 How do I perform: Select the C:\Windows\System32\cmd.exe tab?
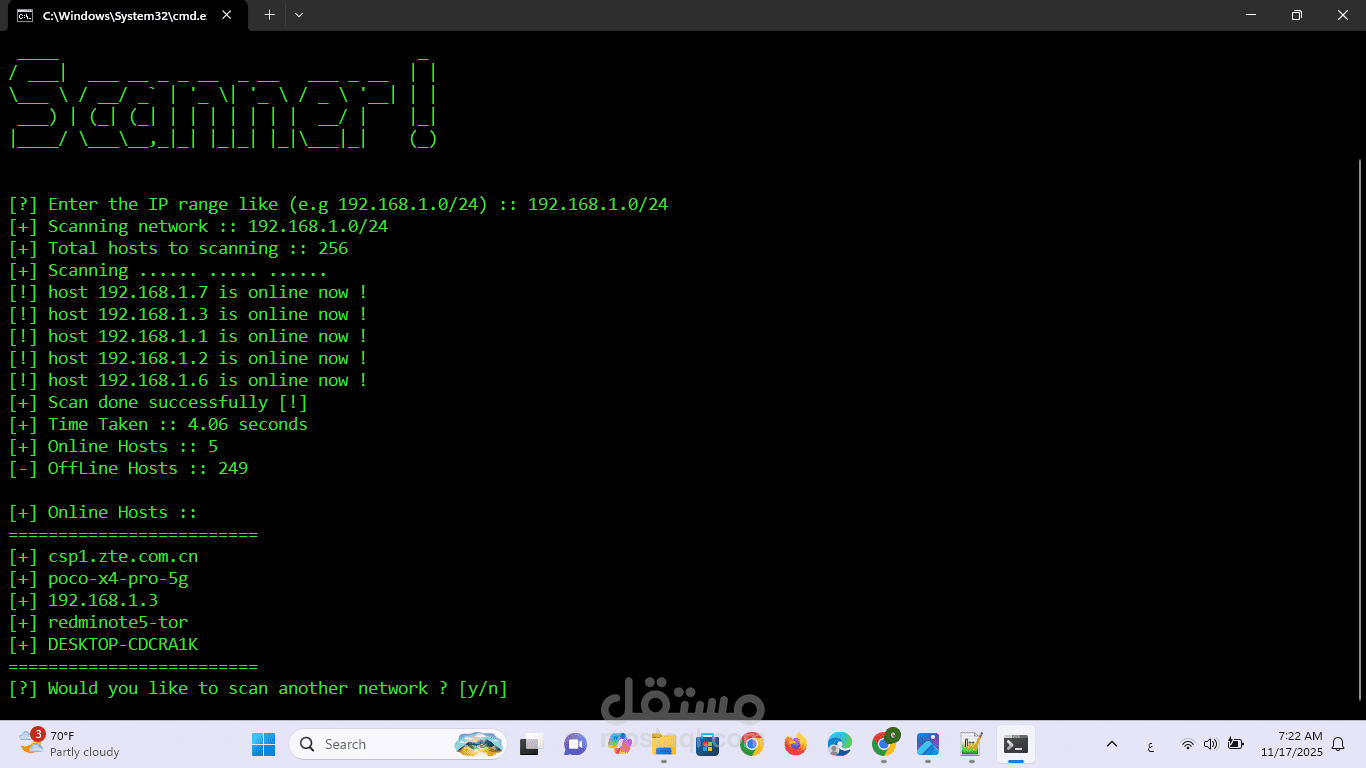[x=125, y=16]
